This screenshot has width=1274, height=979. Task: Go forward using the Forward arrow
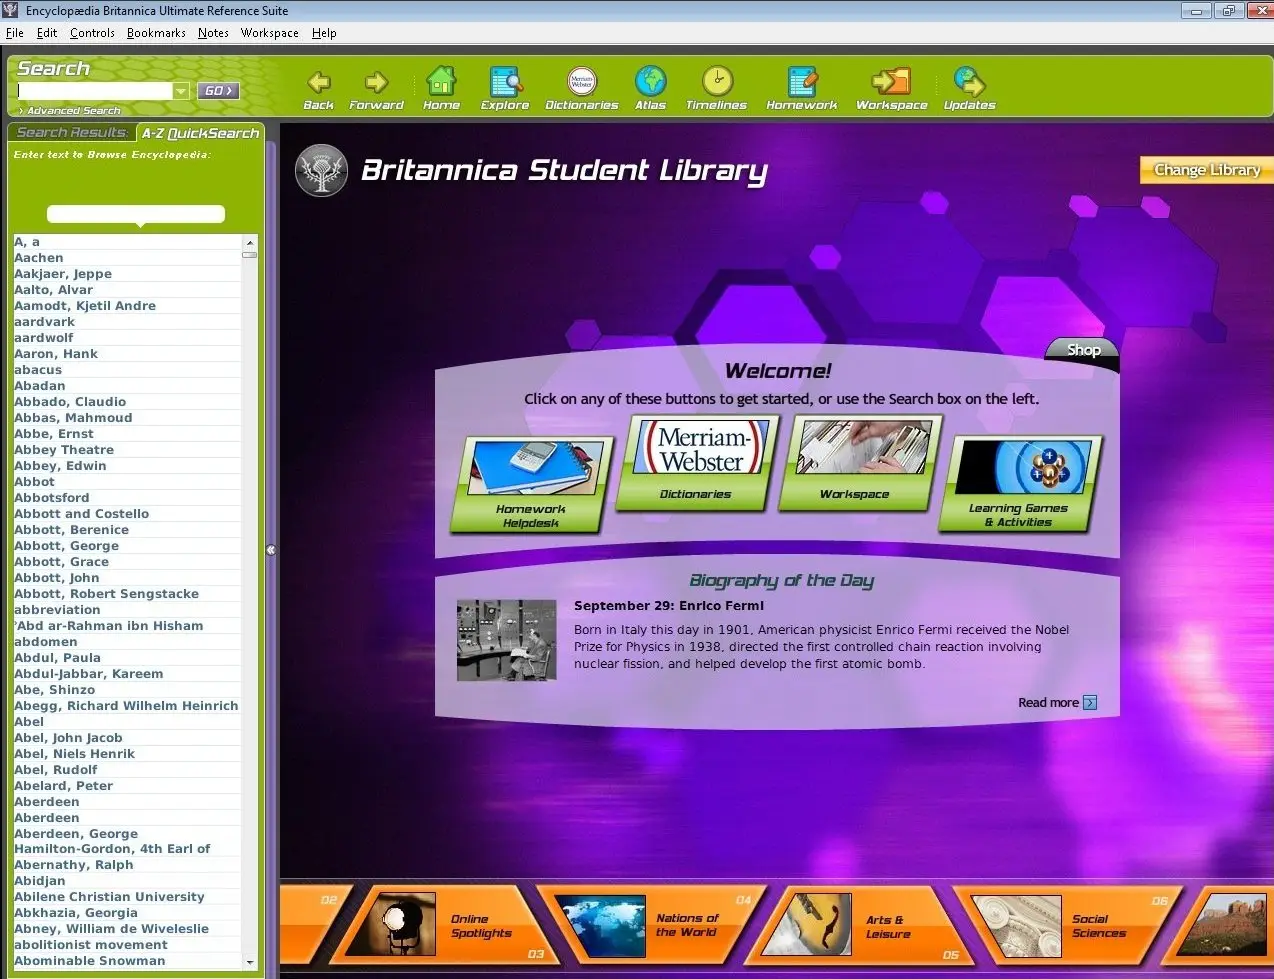click(x=376, y=88)
